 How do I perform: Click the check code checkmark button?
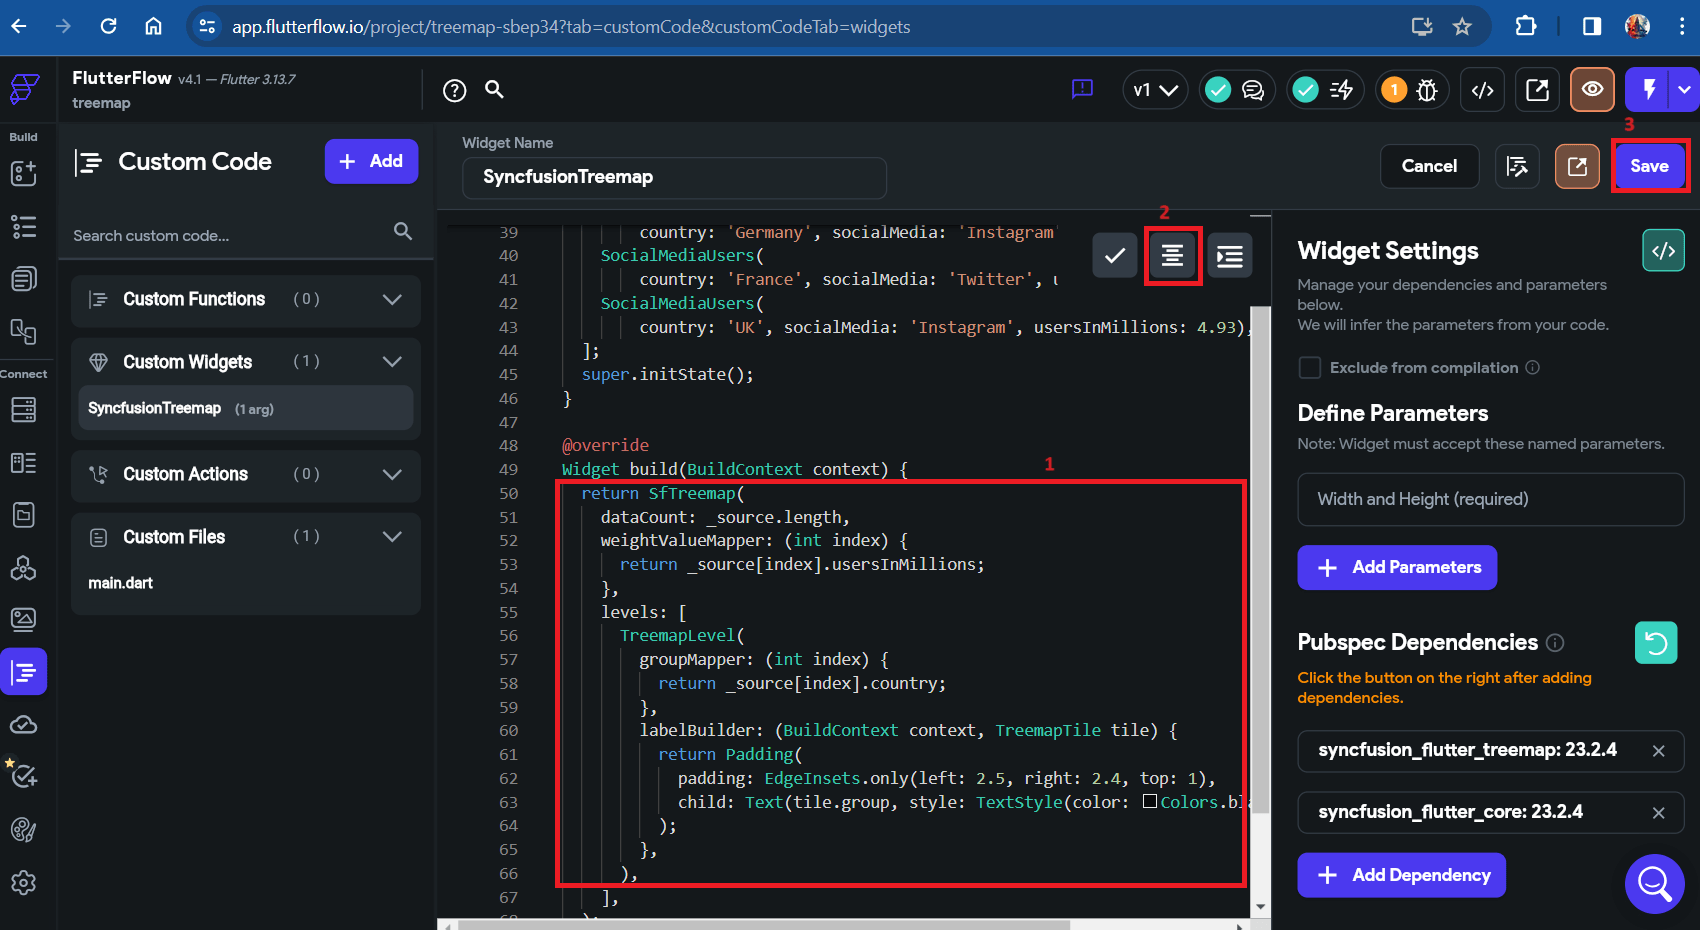point(1115,256)
